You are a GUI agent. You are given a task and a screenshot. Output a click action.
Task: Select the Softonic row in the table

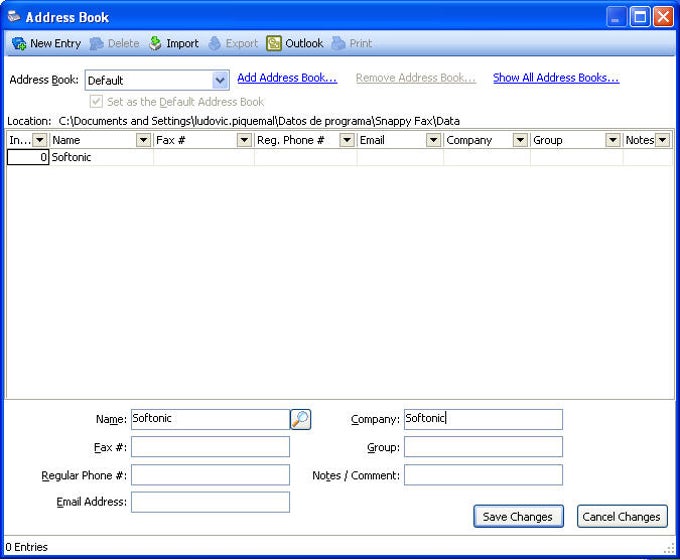coord(340,157)
